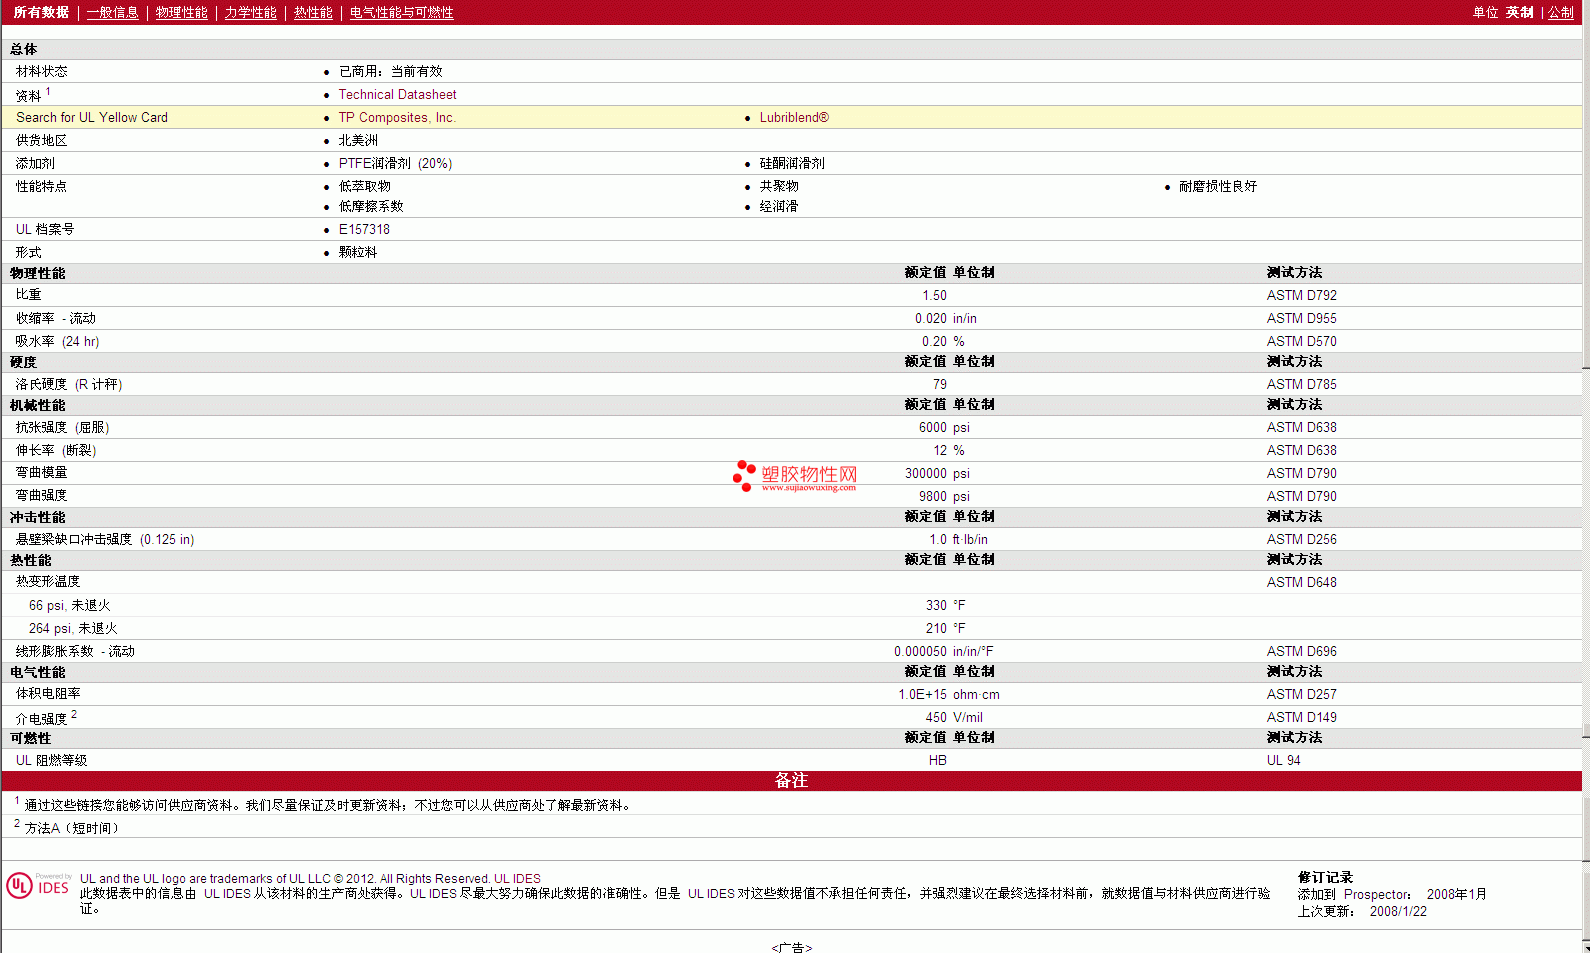
Task: Click the ASTM D792 test method
Action: coord(1302,296)
